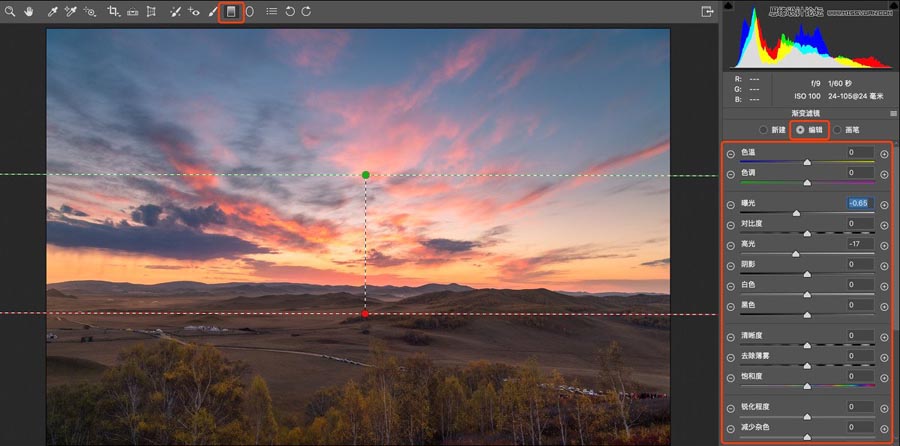This screenshot has height=446, width=900.
Task: Decrease 高光 with minus icon
Action: pos(730,246)
